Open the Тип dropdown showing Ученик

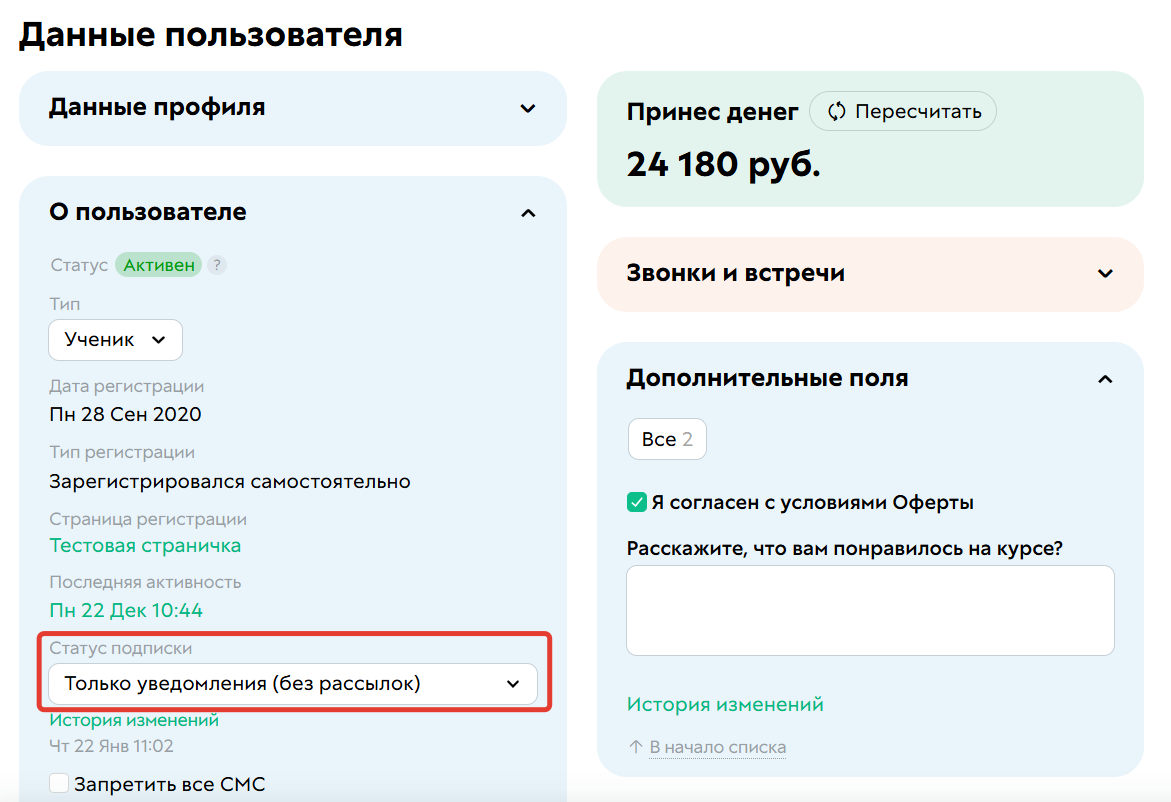pyautogui.click(x=114, y=339)
